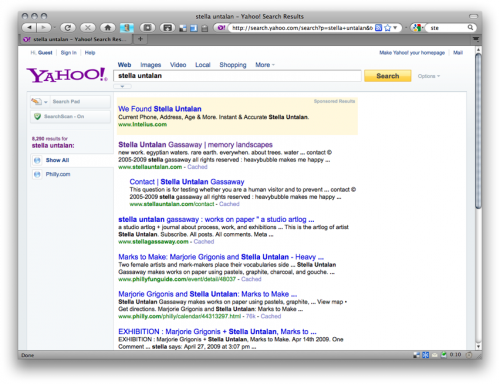Switch to the Images search tab
Image resolution: width=500 pixels, height=384 pixels.
[x=151, y=65]
